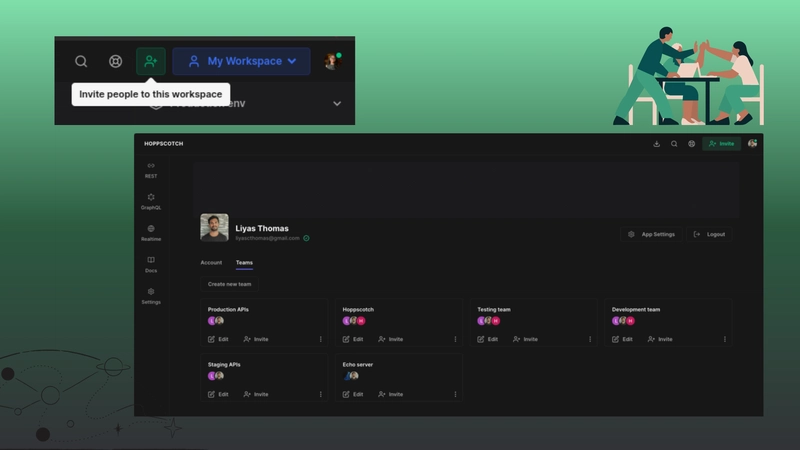Screen dimensions: 800x450
Task: Open the profile avatar in app header
Action: pyautogui.click(x=752, y=144)
